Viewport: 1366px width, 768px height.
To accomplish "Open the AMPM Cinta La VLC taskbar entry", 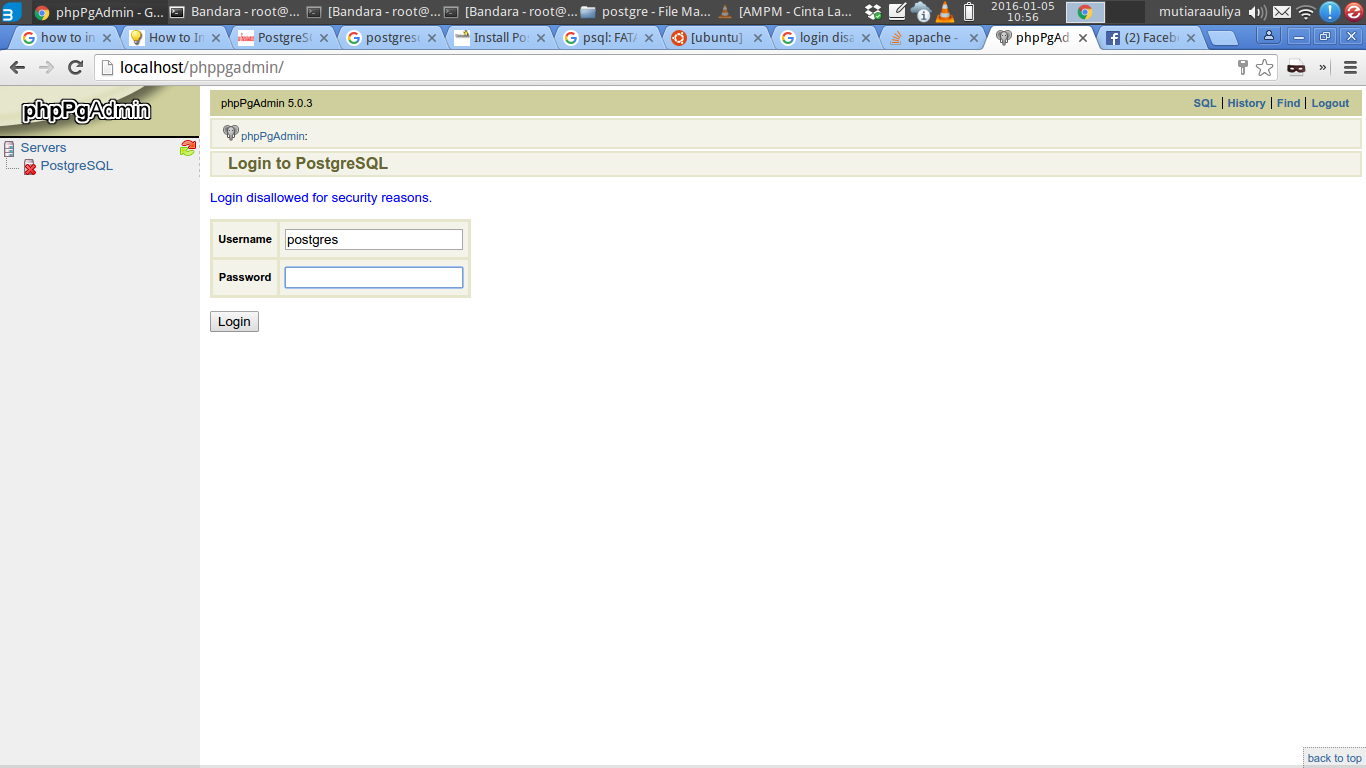I will pyautogui.click(x=784, y=12).
